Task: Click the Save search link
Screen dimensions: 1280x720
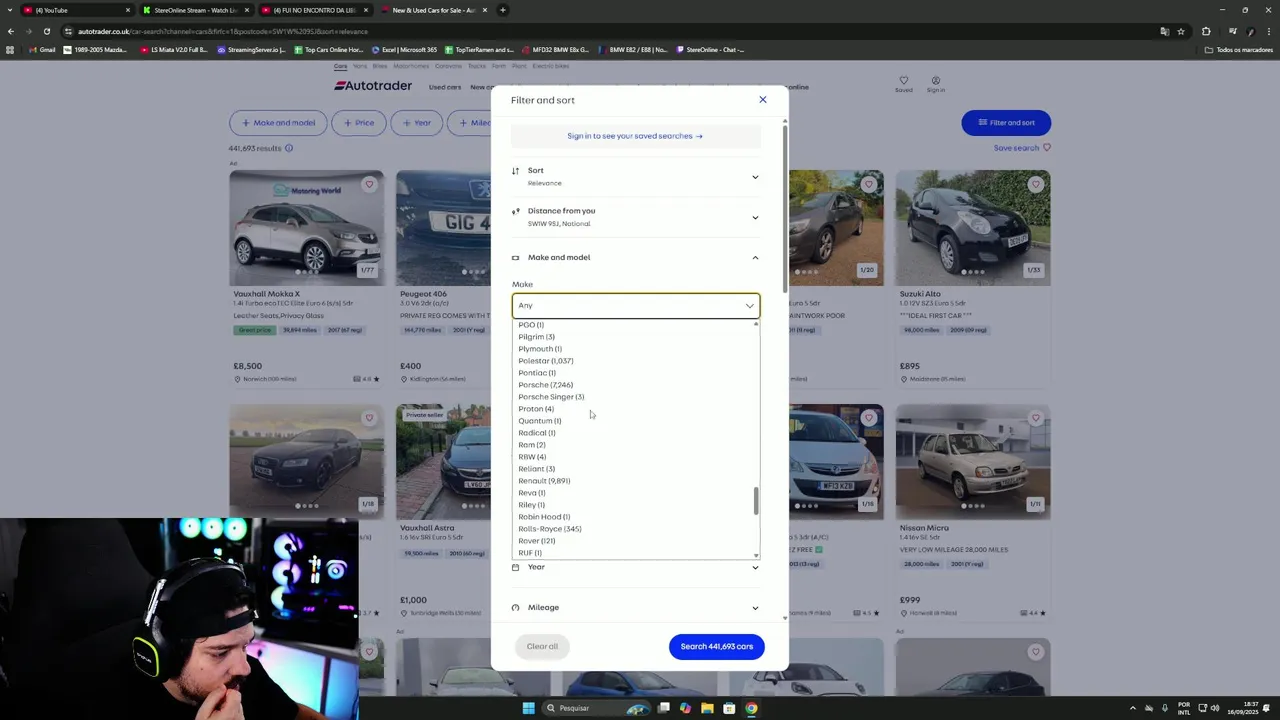Action: coord(1022,148)
